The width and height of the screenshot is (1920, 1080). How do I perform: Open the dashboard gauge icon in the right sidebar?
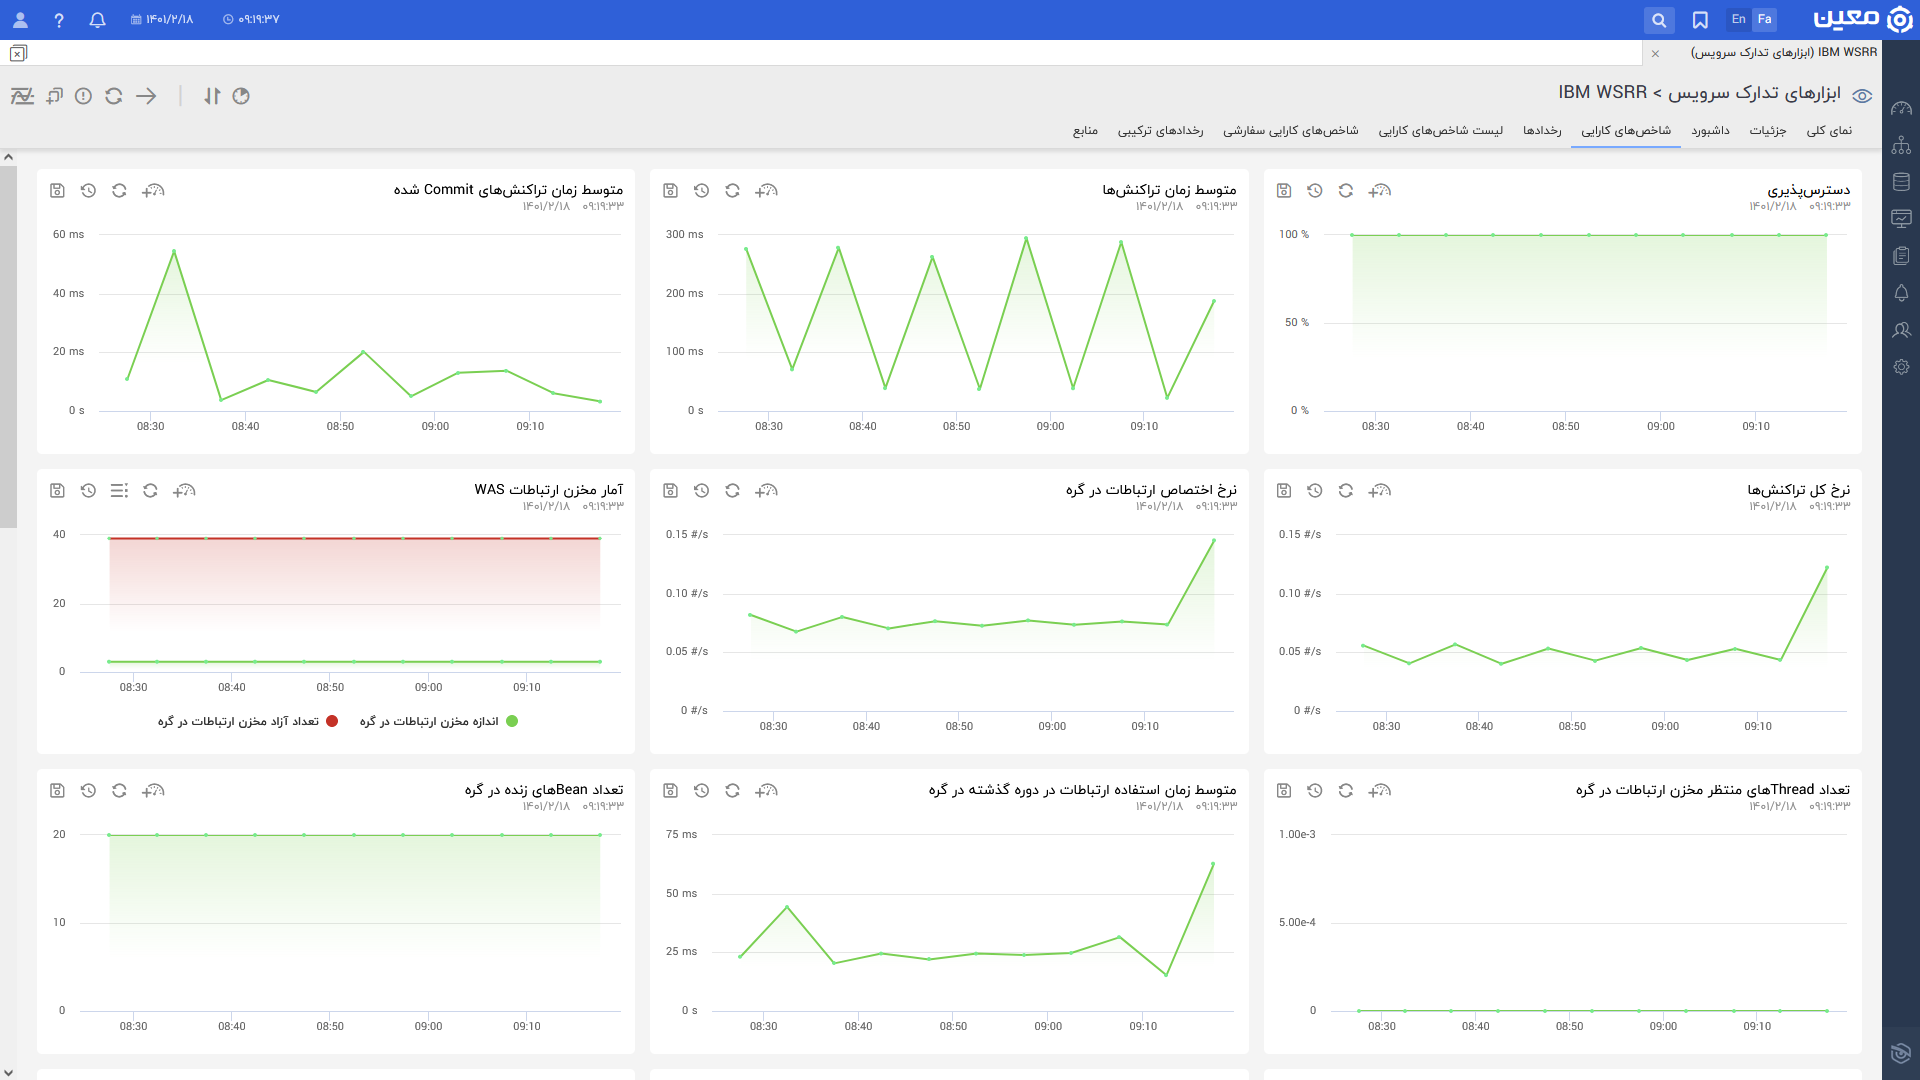1902,108
